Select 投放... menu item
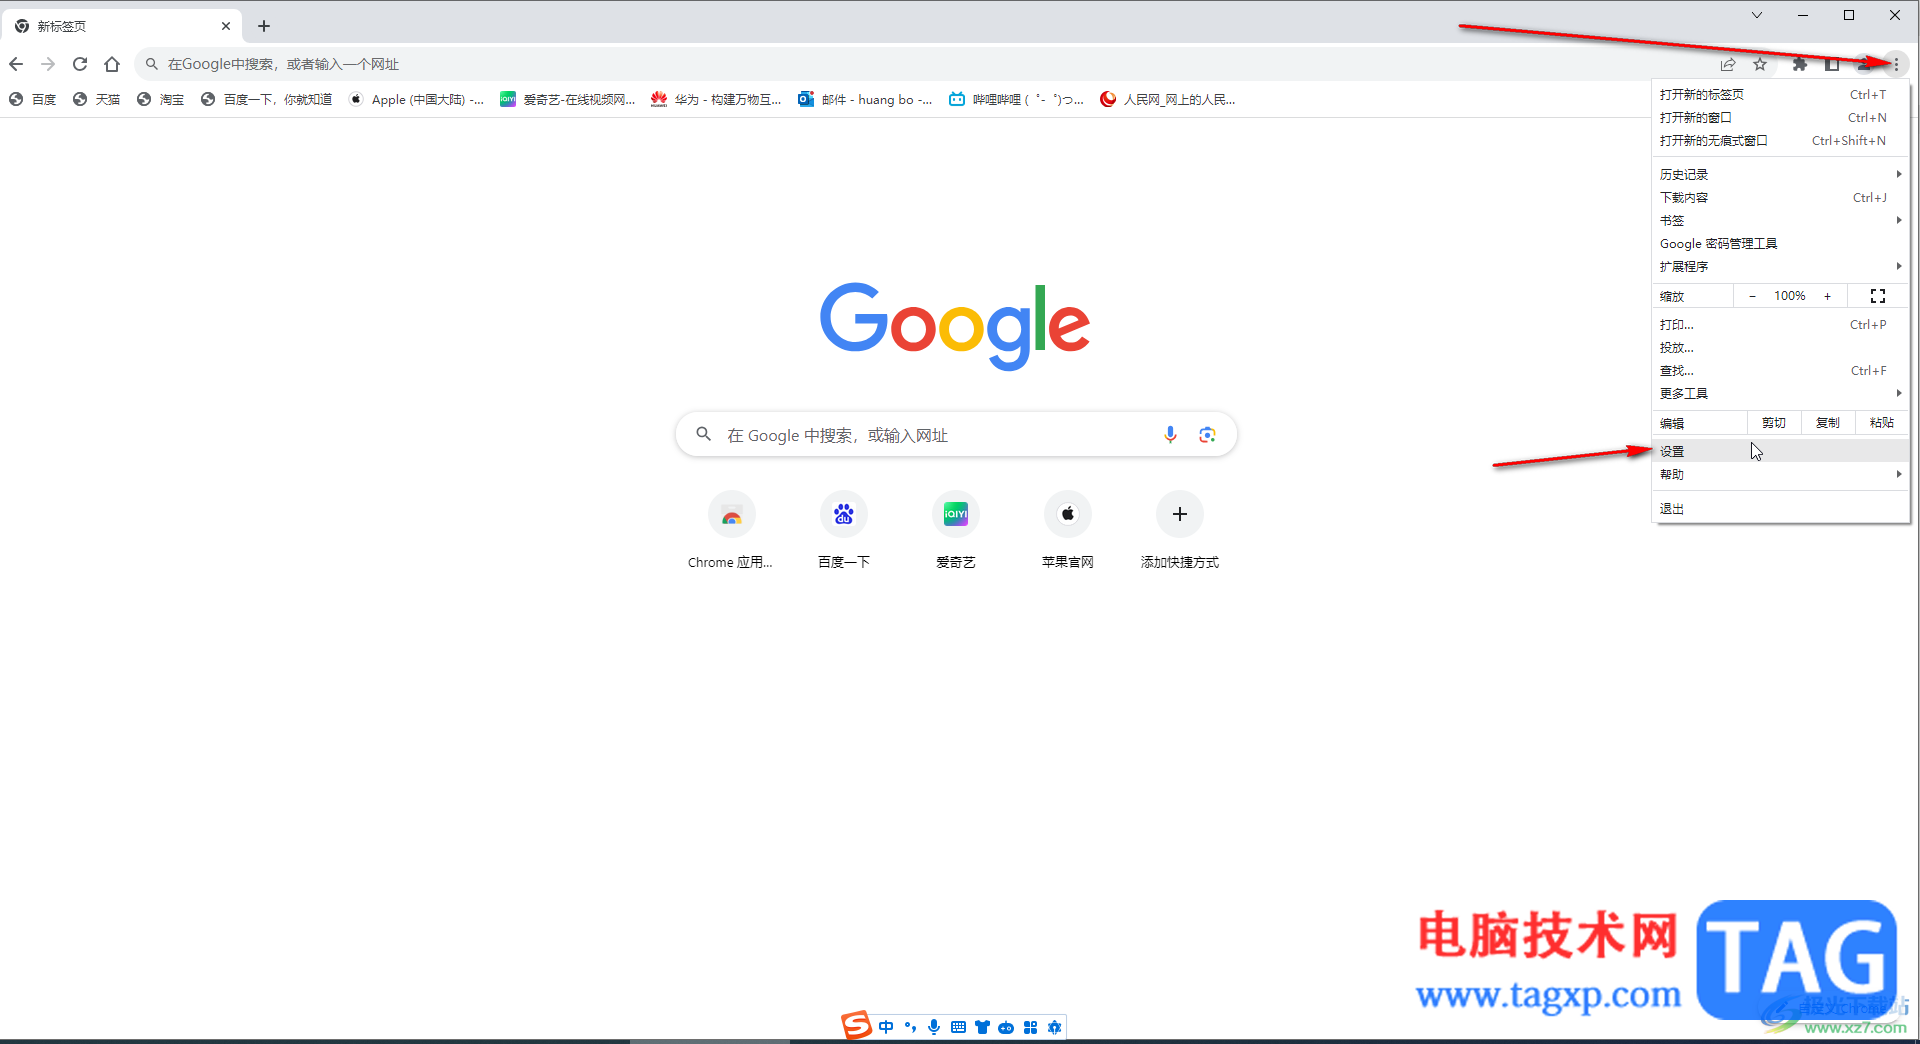Viewport: 1920px width, 1044px height. tap(1781, 348)
